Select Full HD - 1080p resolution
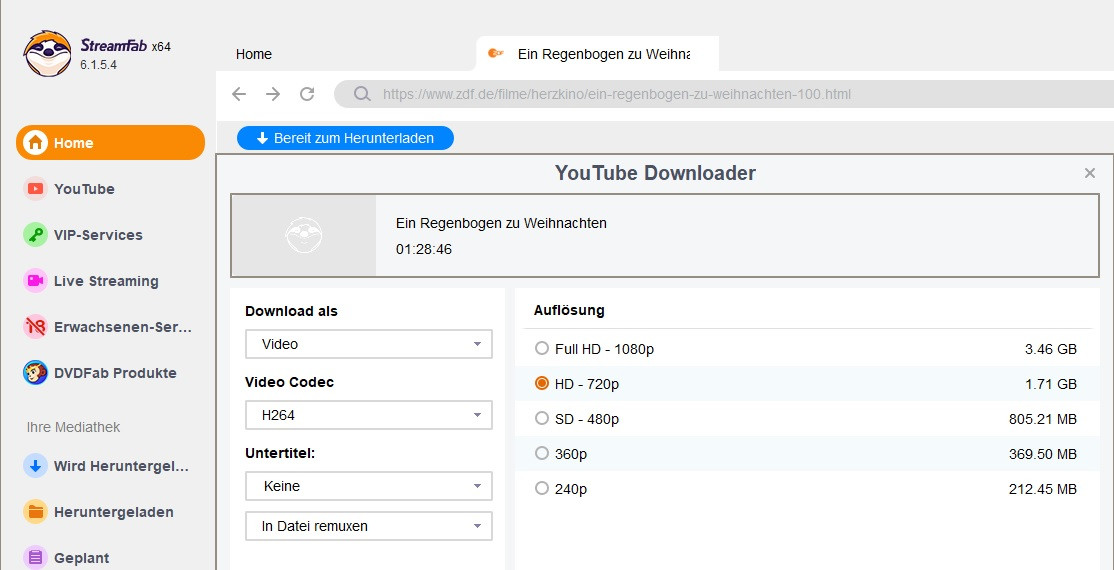Screen dimensions: 1114x570 542,349
